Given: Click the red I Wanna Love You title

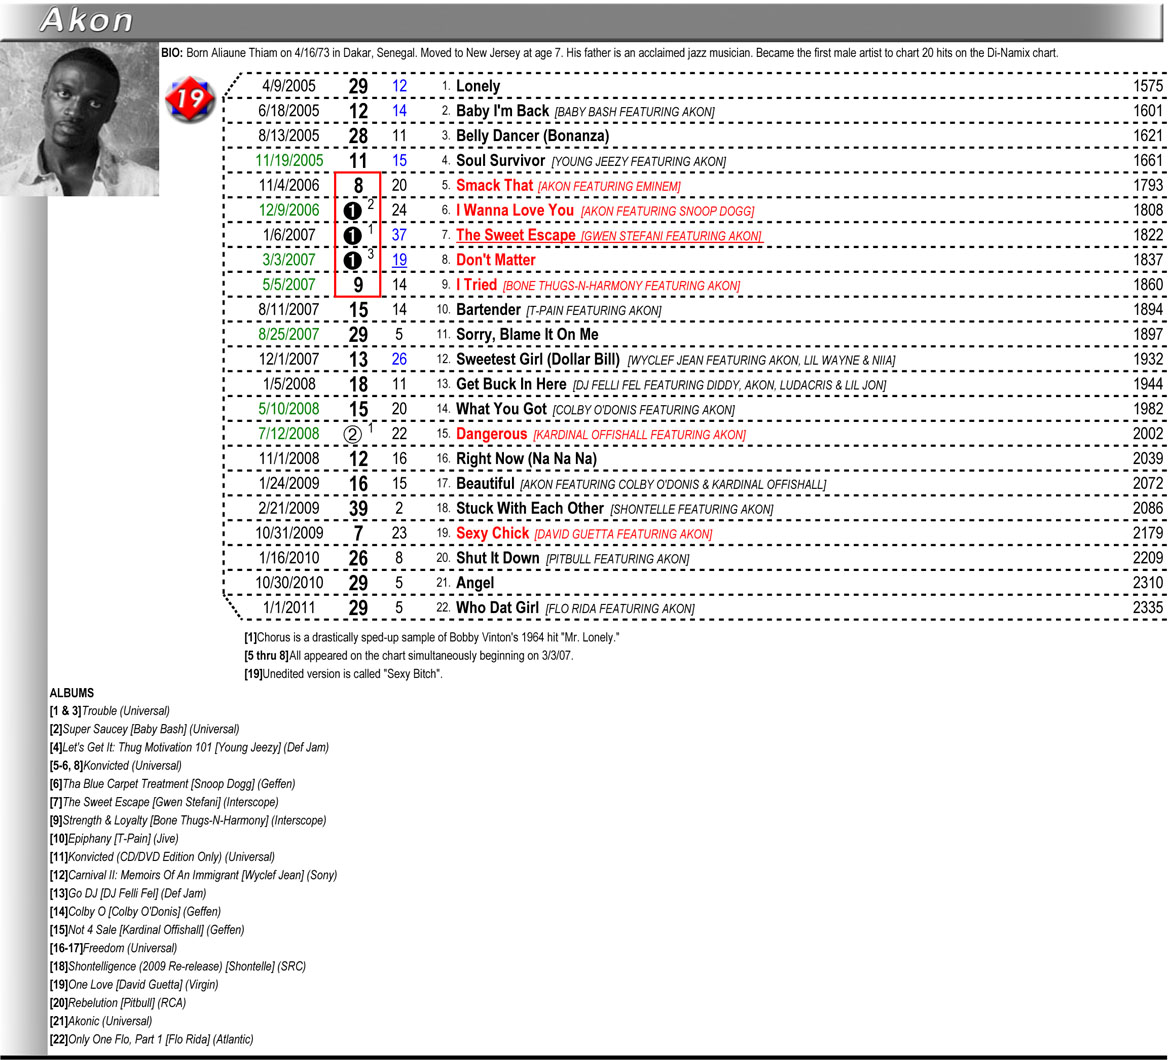Looking at the screenshot, I should pyautogui.click(x=515, y=210).
